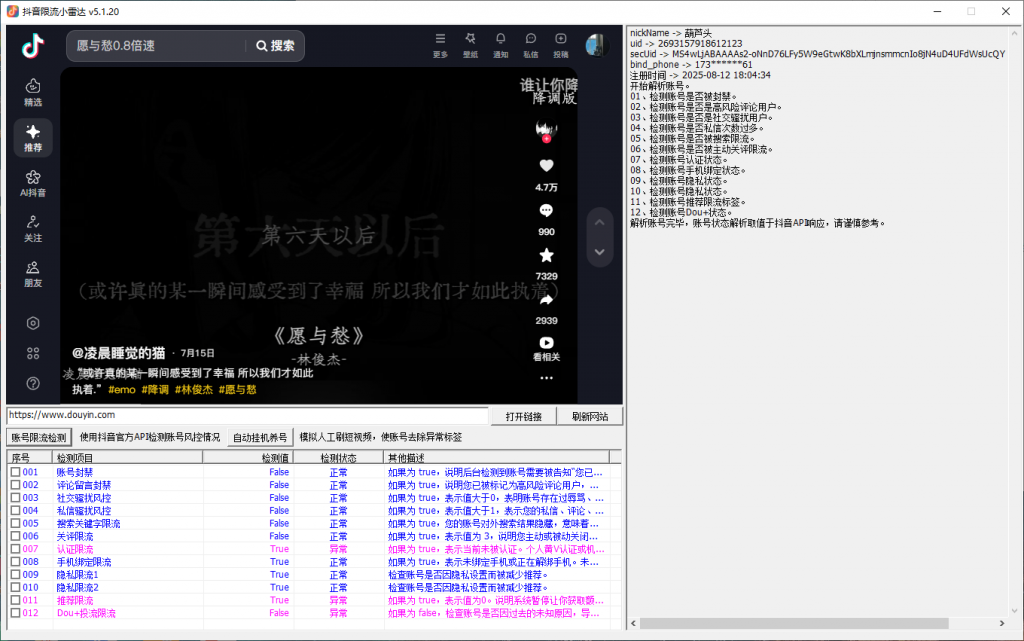Click the 看相关 related videos icon
The image size is (1024, 641).
coord(547,348)
